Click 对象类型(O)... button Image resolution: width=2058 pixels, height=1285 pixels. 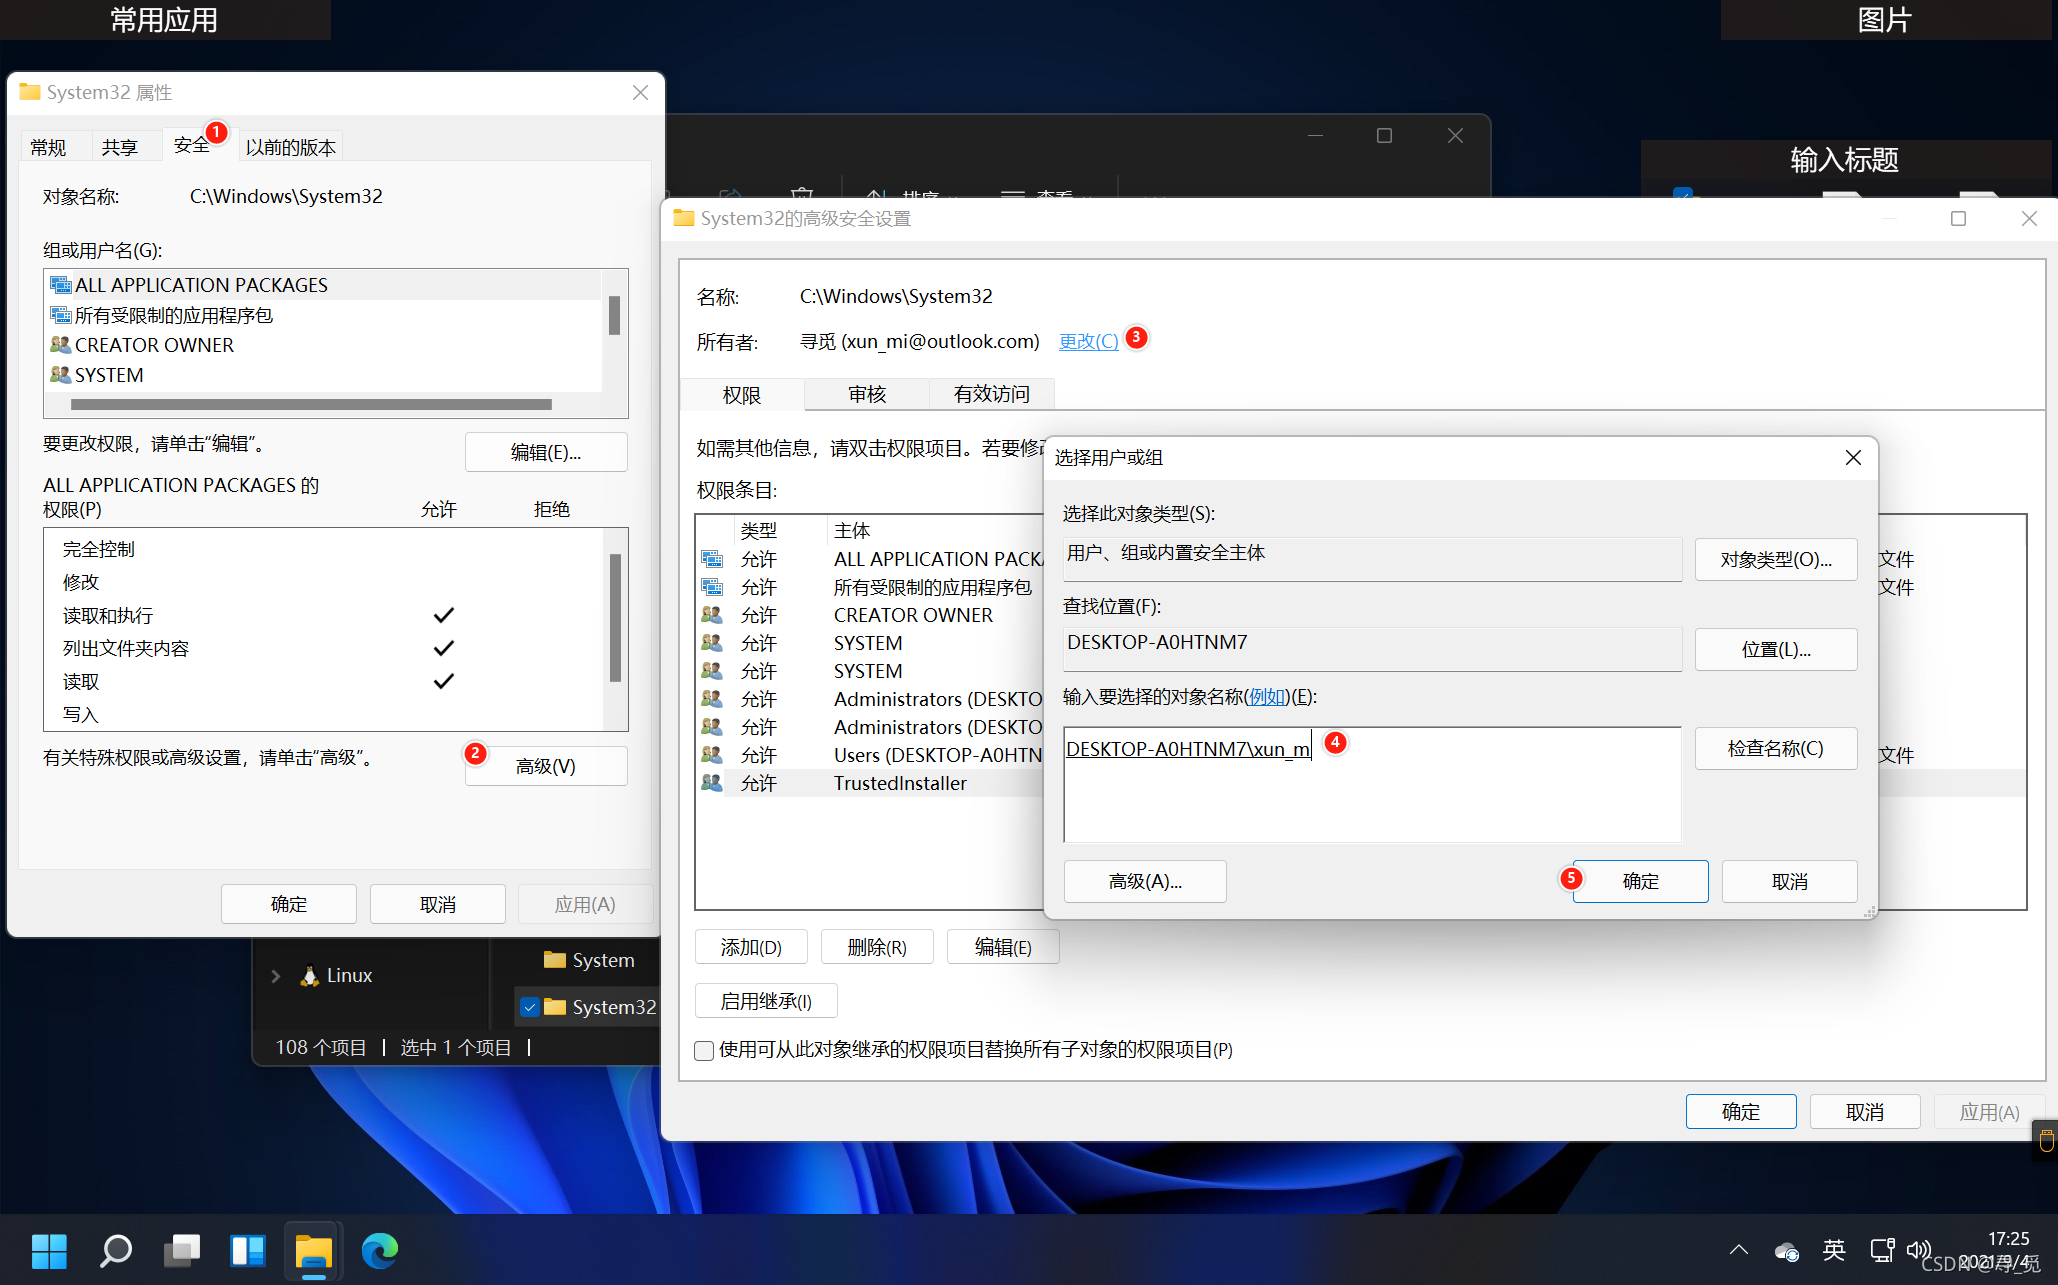[1775, 559]
